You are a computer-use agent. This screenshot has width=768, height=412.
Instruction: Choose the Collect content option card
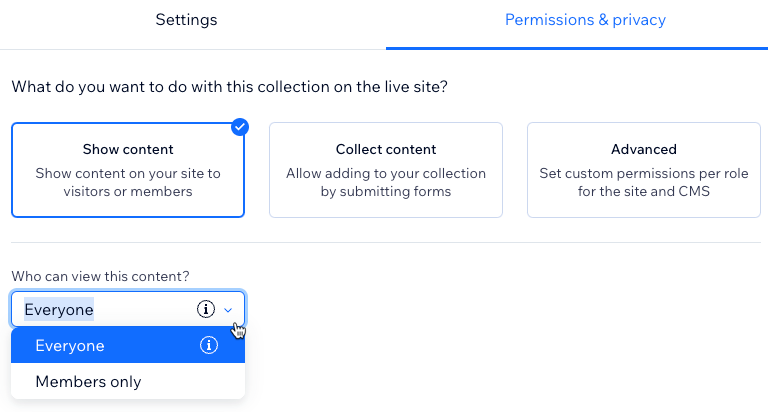click(x=386, y=170)
